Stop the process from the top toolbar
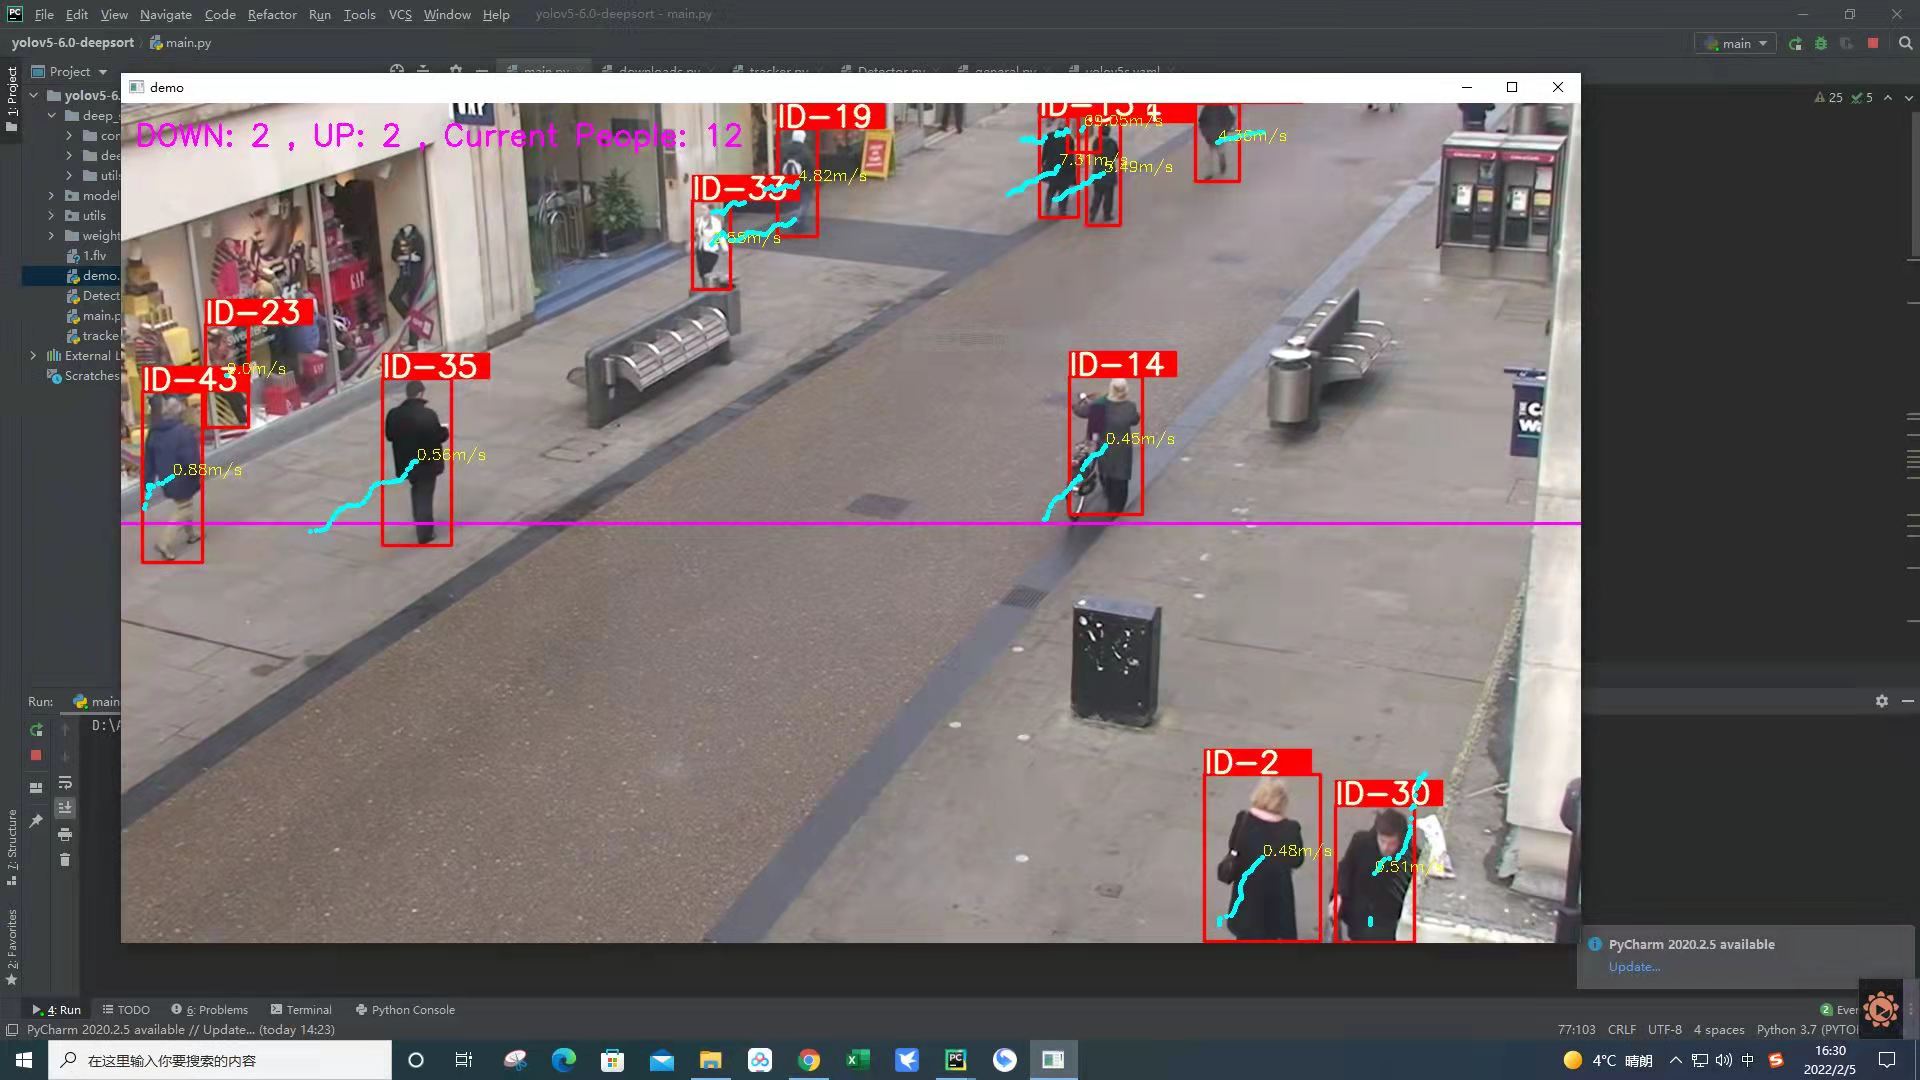Screen dimensions: 1920x1080 [1873, 44]
